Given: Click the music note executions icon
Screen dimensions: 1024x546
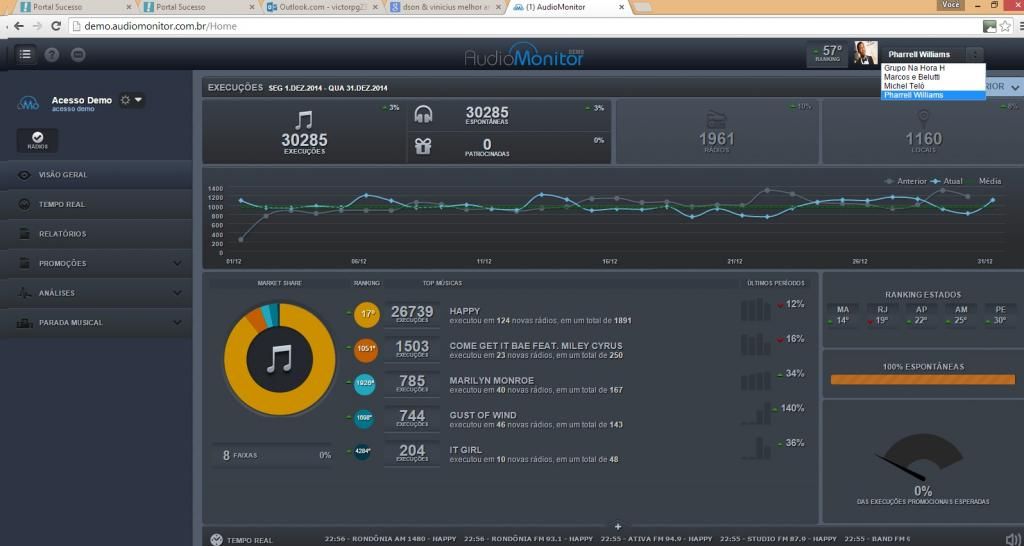Looking at the screenshot, I should pos(304,119).
